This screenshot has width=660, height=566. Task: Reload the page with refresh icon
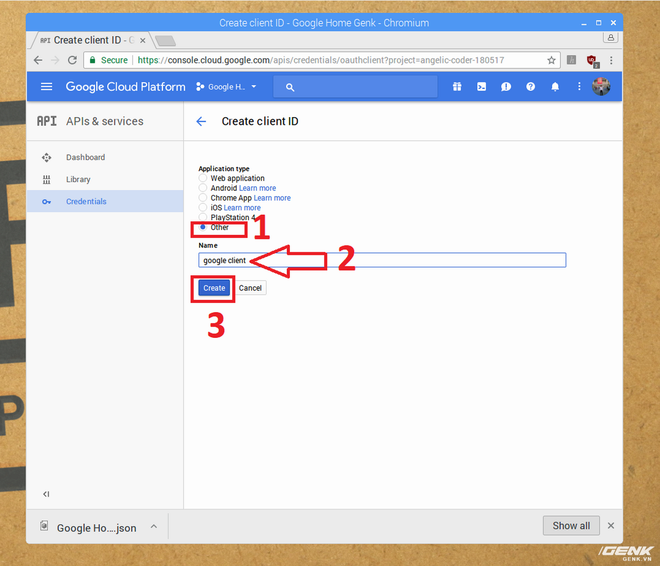(72, 60)
